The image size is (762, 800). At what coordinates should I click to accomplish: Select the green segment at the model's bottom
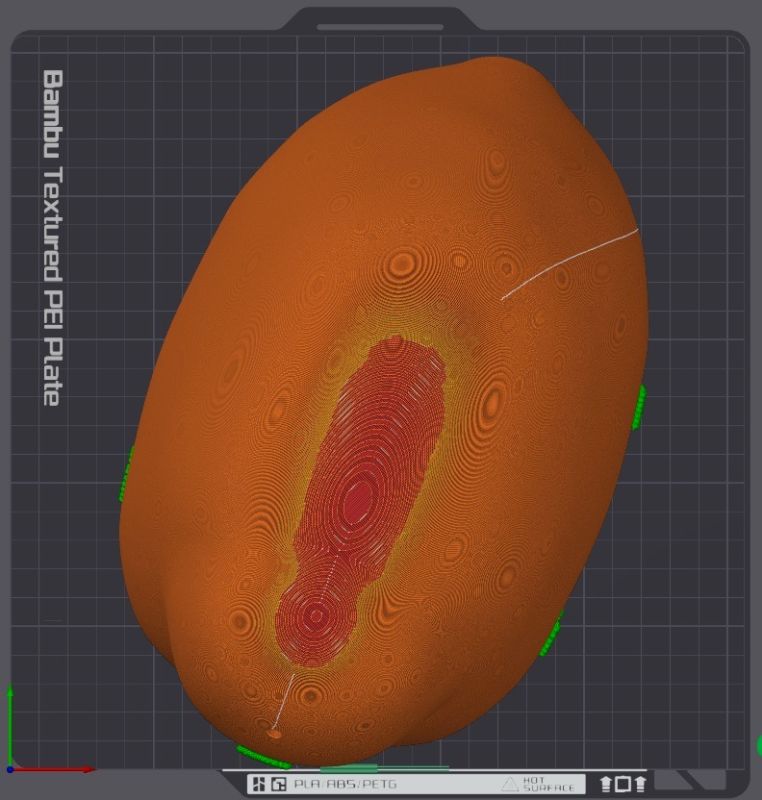[x=262, y=757]
